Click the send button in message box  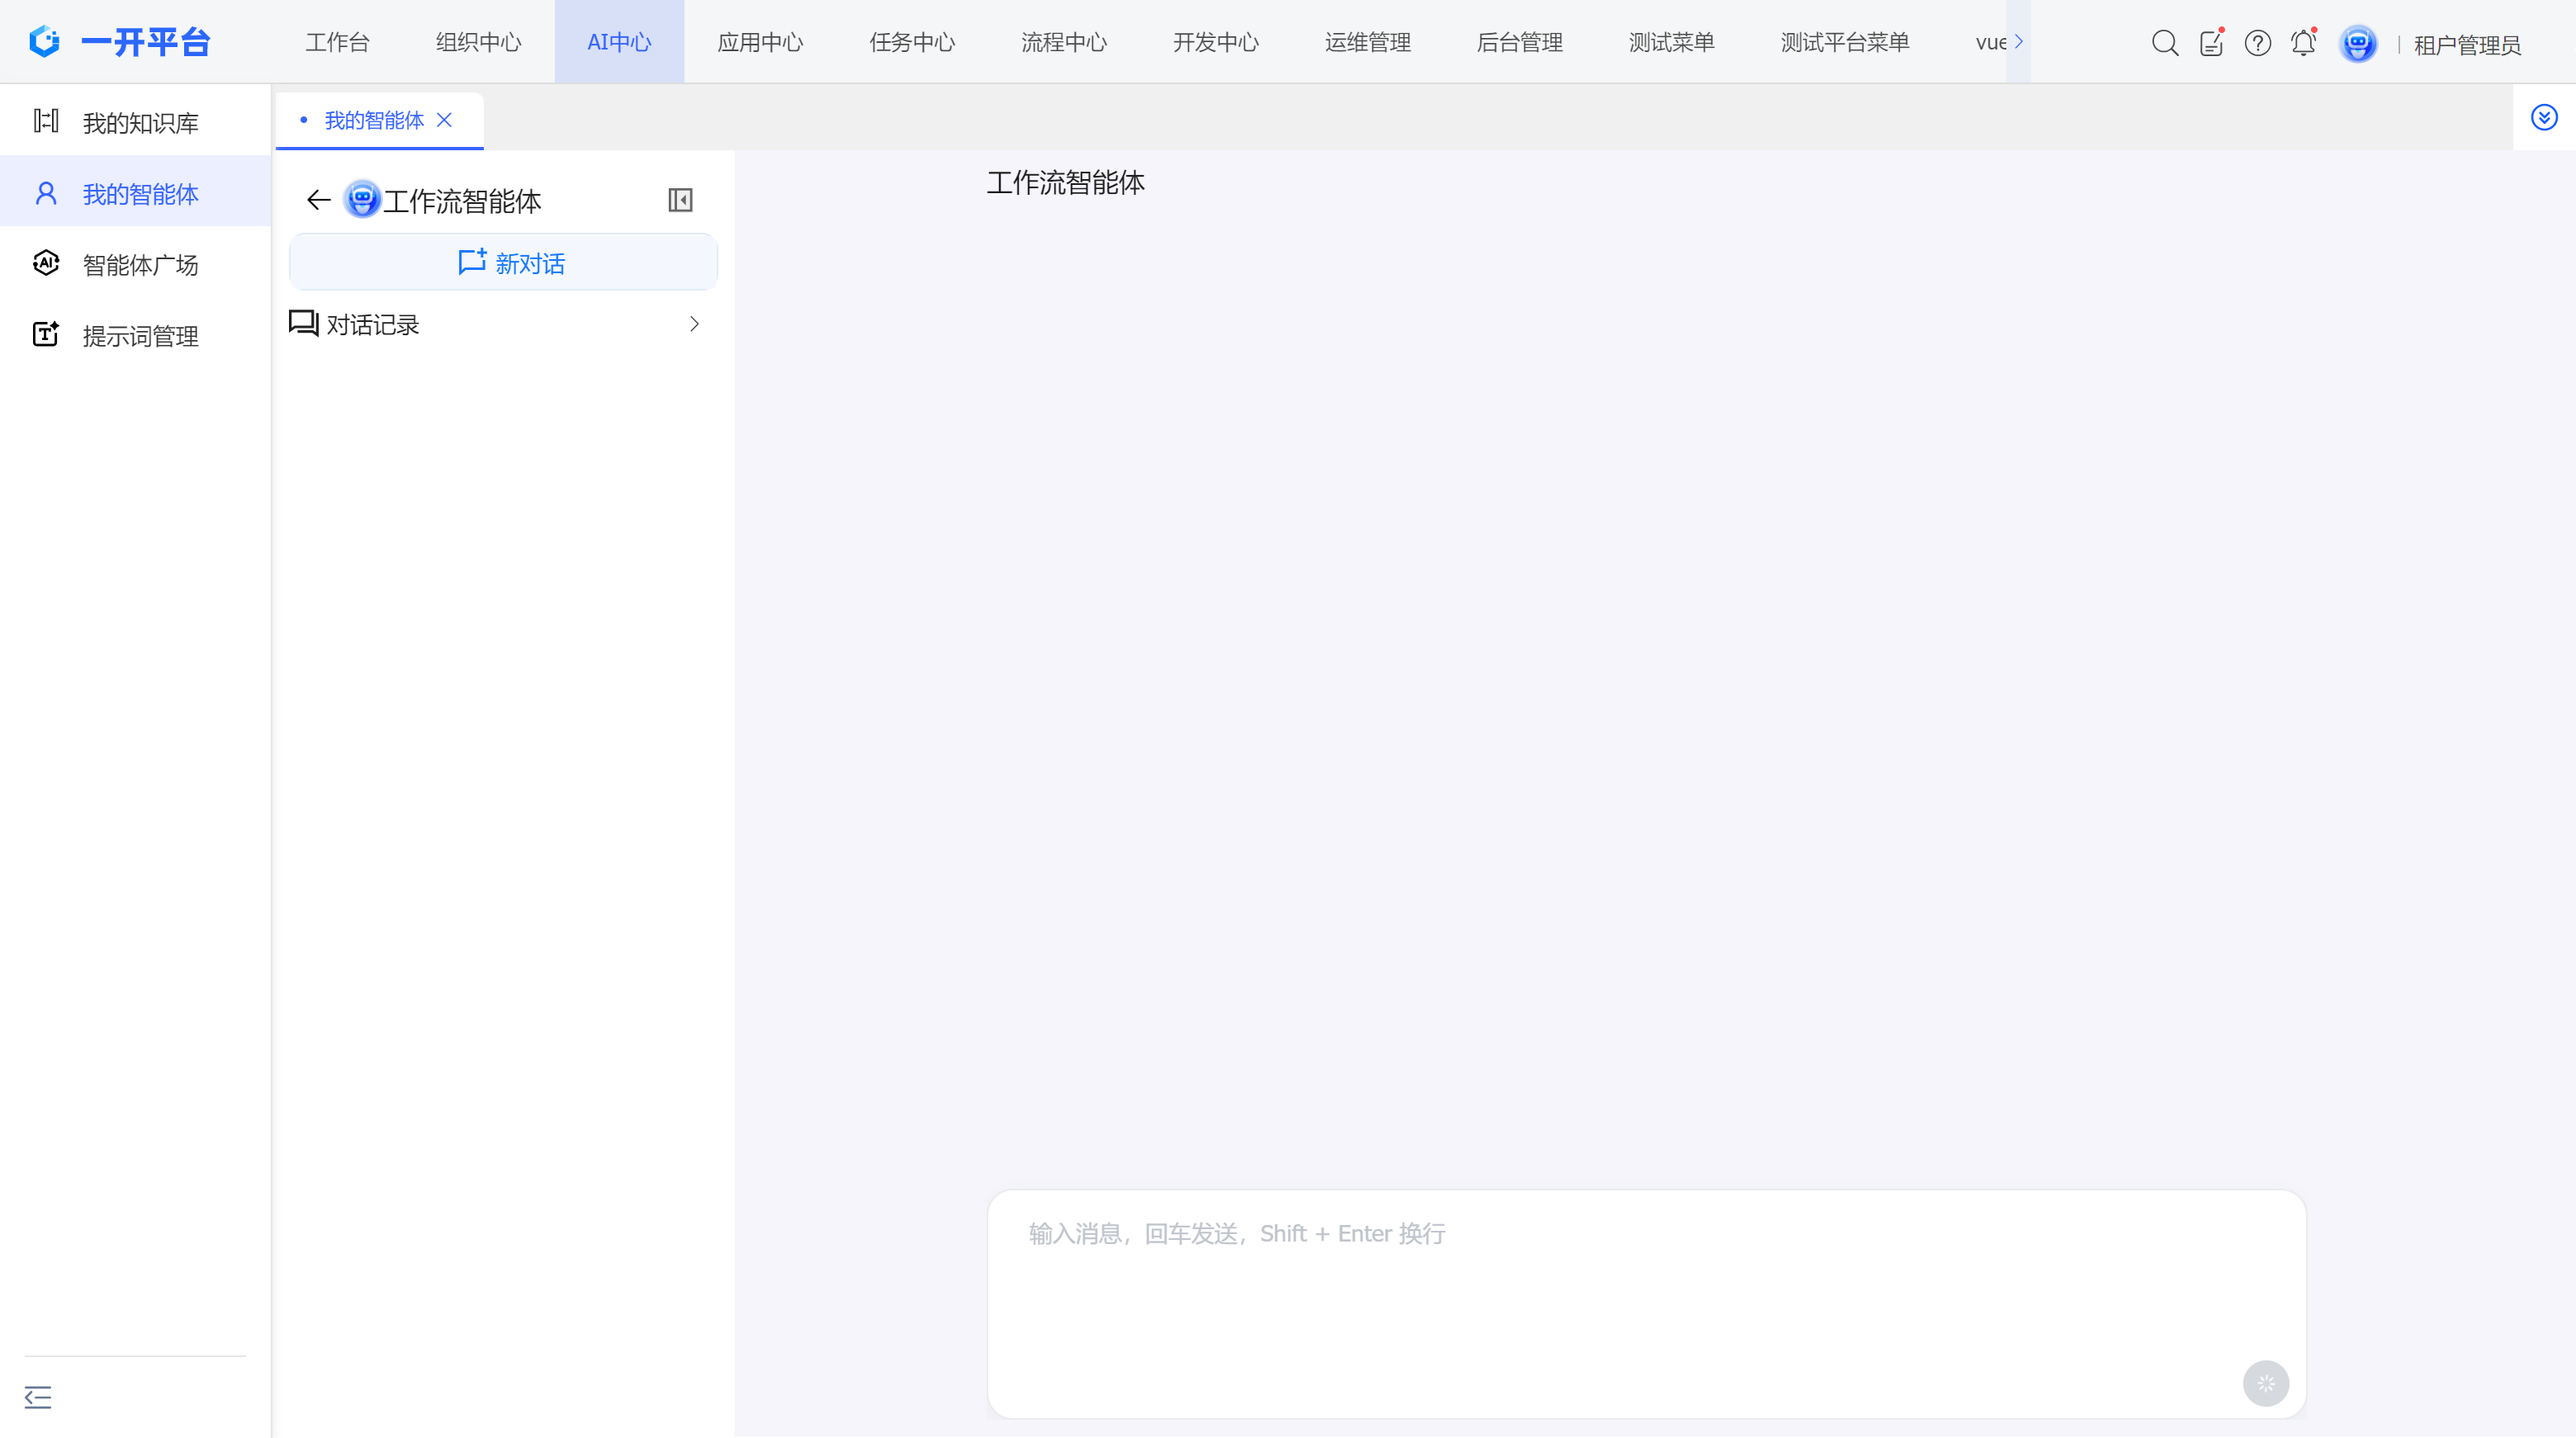click(2265, 1383)
